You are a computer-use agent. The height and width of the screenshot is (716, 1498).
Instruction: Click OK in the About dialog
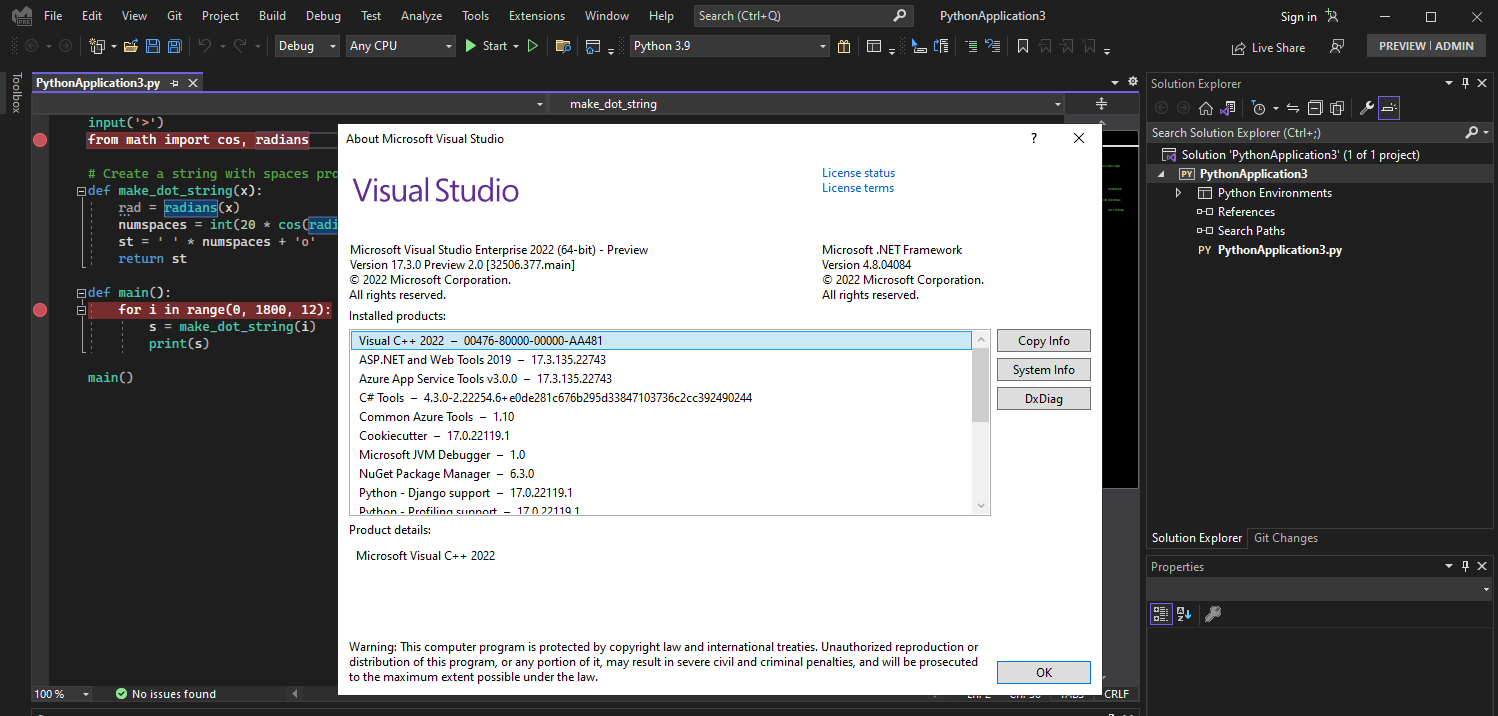tap(1044, 673)
